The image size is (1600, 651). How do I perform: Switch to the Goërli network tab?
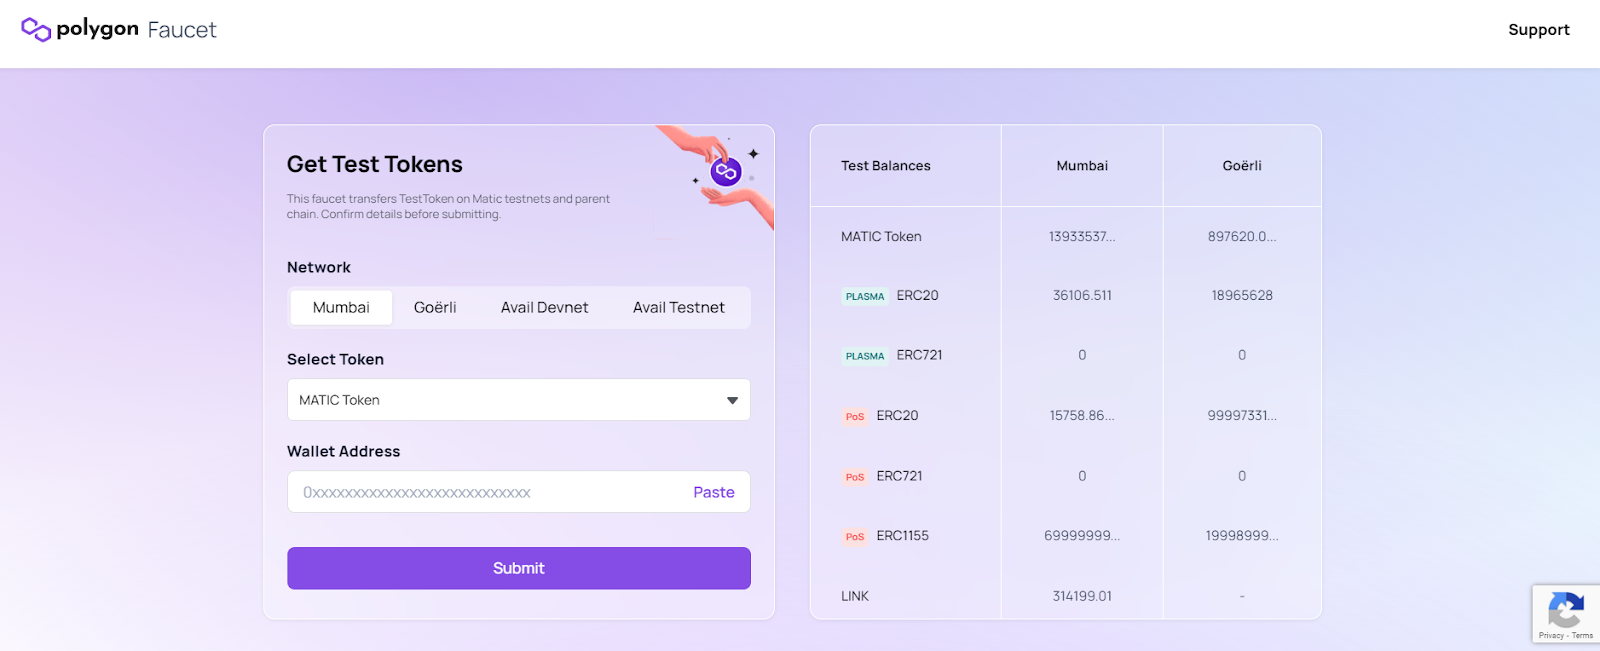click(435, 307)
